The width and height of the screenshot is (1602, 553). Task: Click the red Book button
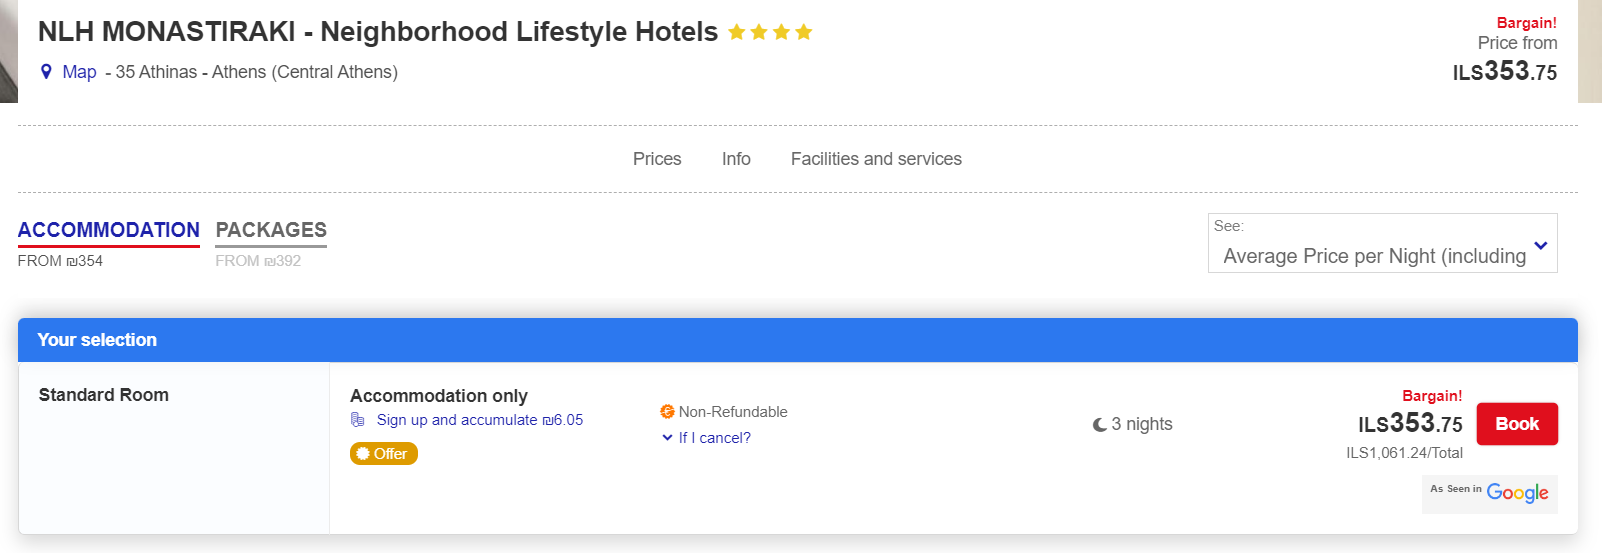click(x=1517, y=424)
